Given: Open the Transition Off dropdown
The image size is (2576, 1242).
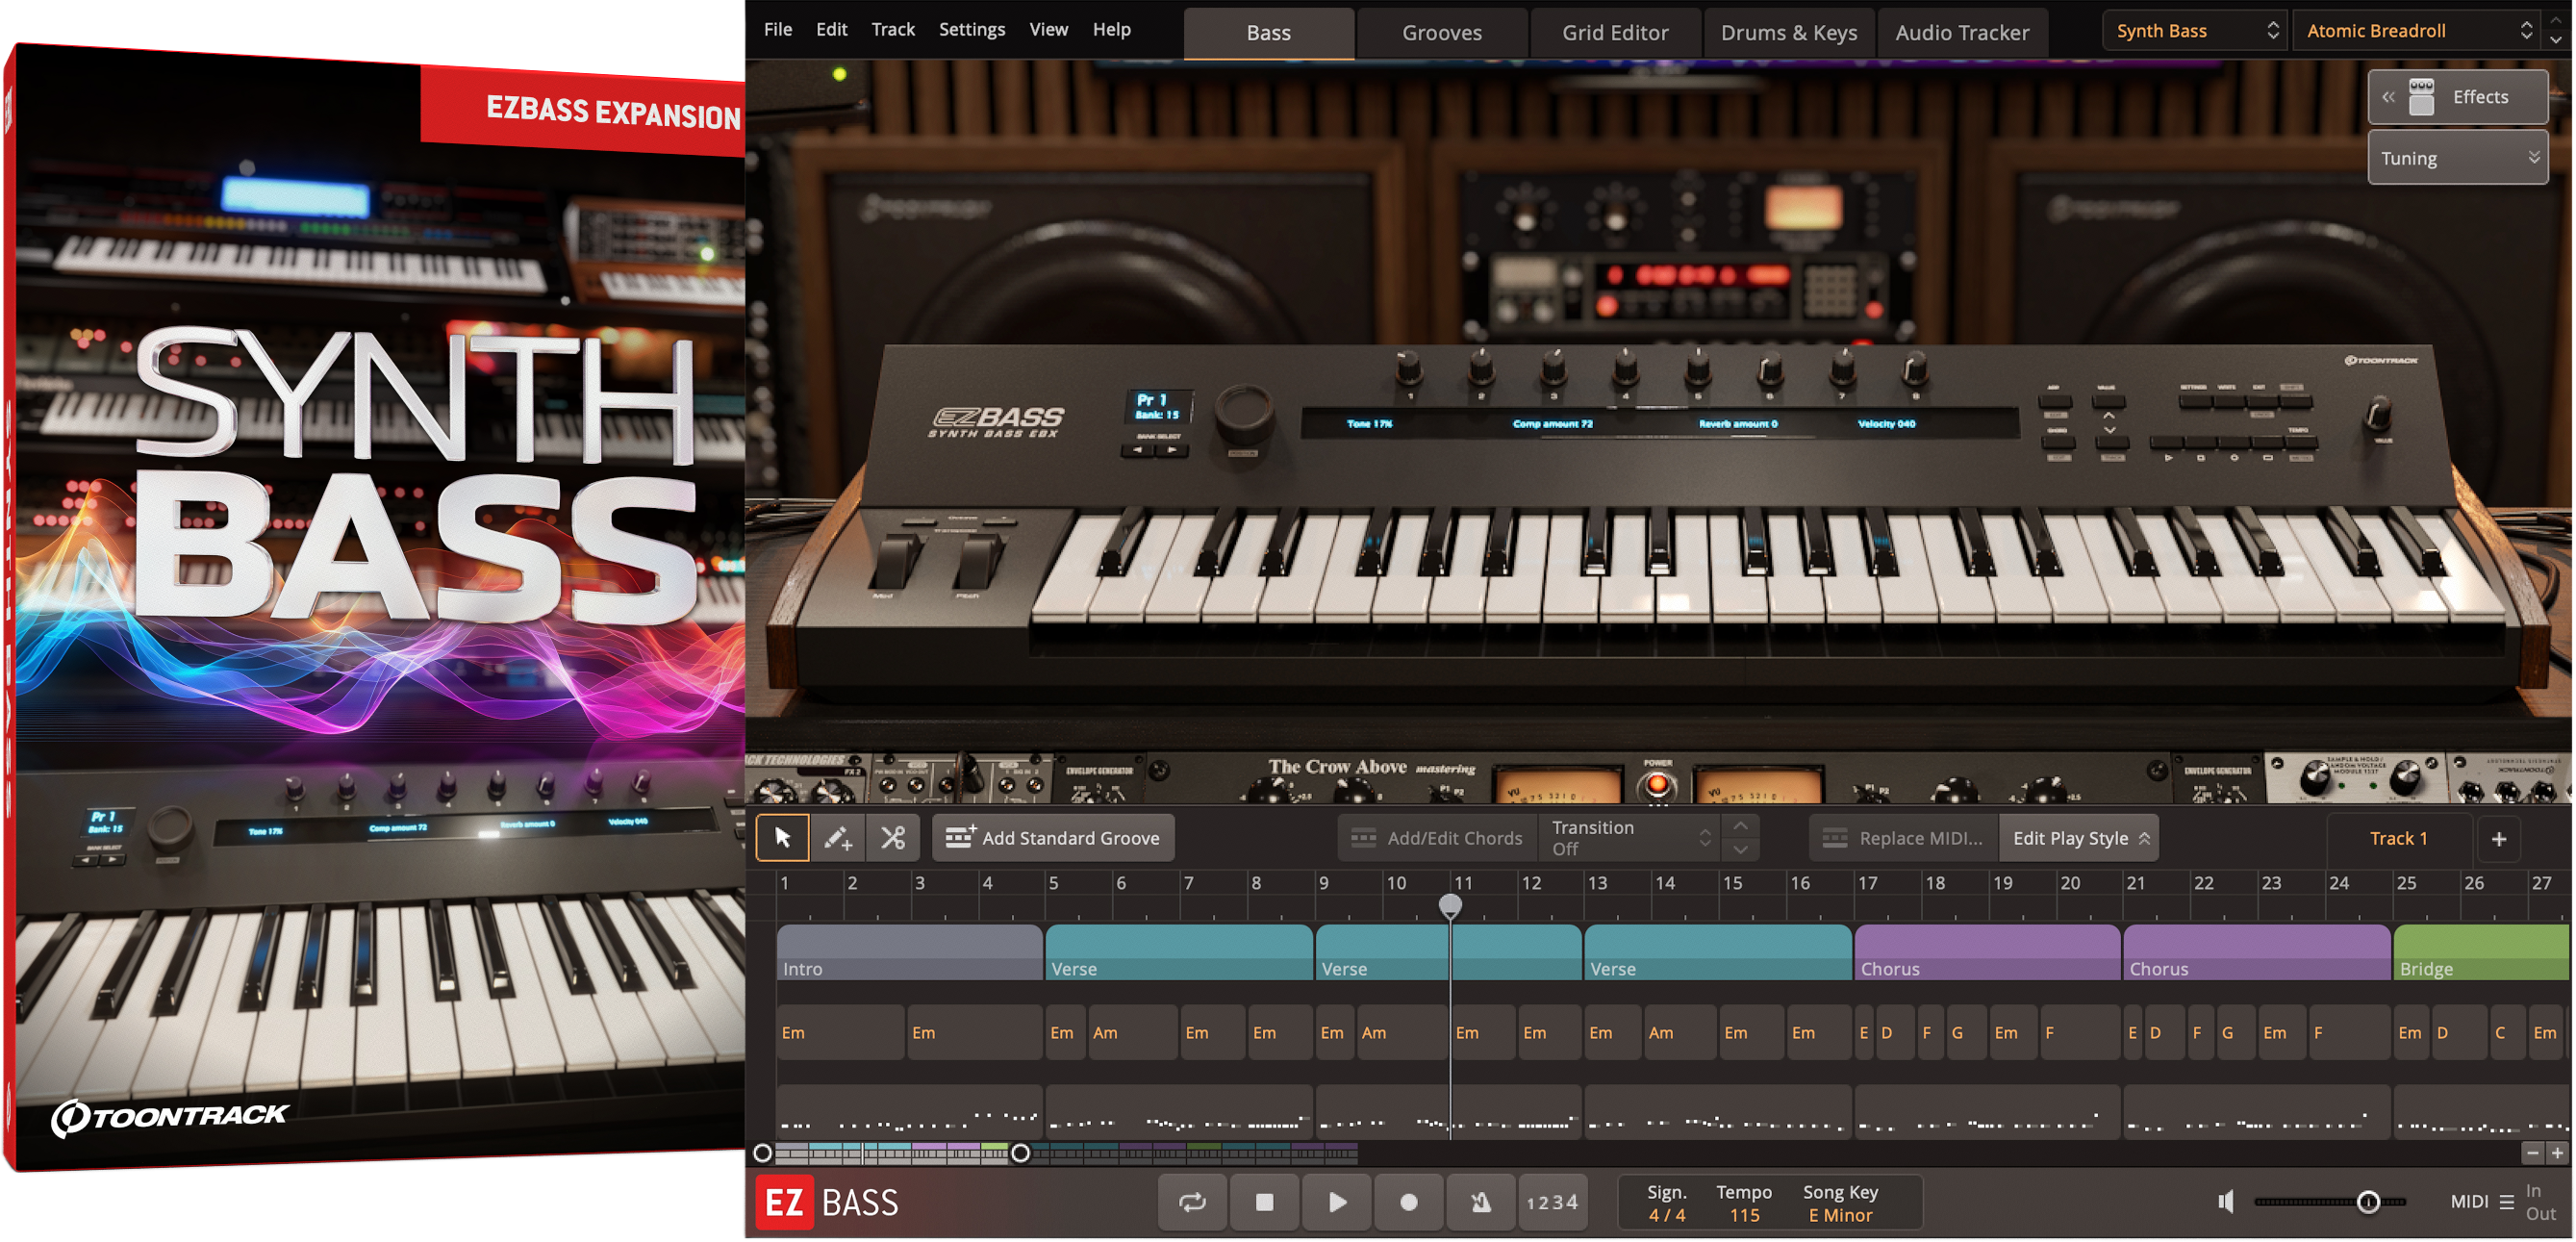Looking at the screenshot, I should point(1625,837).
